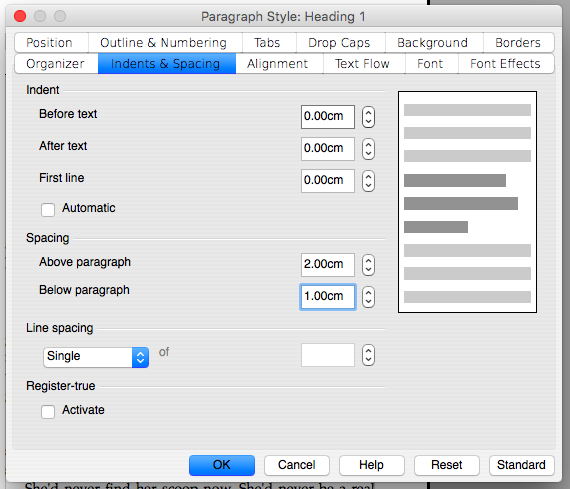Screen dimensions: 570x489
Task: Click the Above paragraph spacing stepper
Action: (x=368, y=265)
